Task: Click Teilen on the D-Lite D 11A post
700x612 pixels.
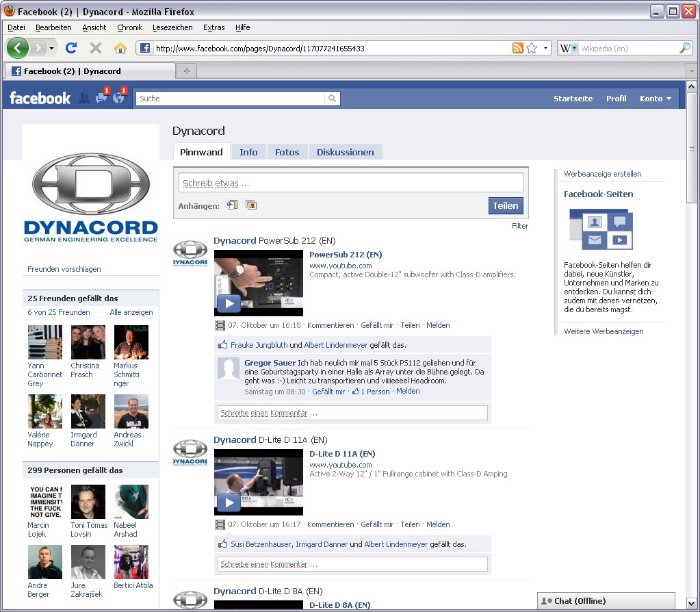Action: 410,525
